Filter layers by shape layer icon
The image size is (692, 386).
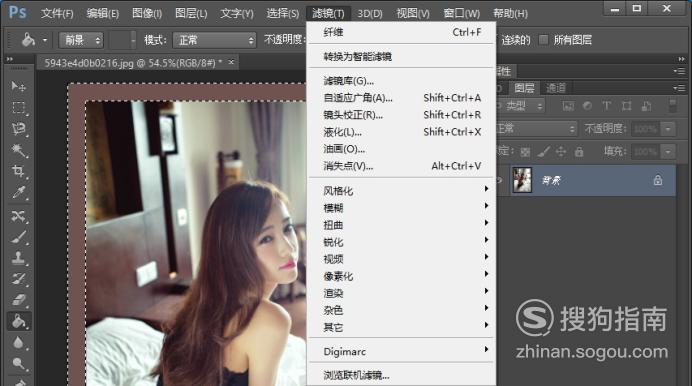click(x=626, y=106)
